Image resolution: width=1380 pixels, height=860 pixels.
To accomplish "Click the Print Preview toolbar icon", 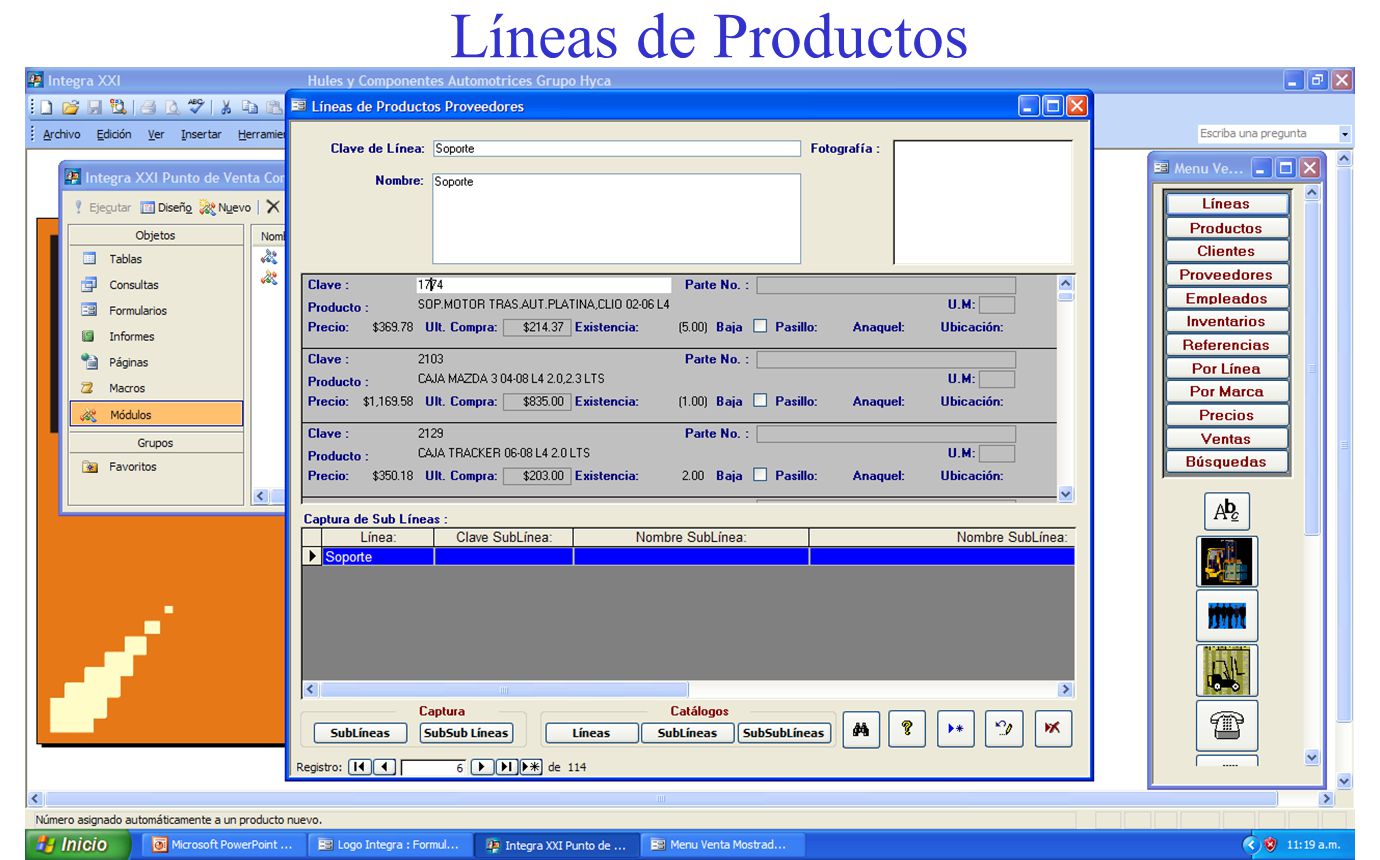I will [x=170, y=106].
